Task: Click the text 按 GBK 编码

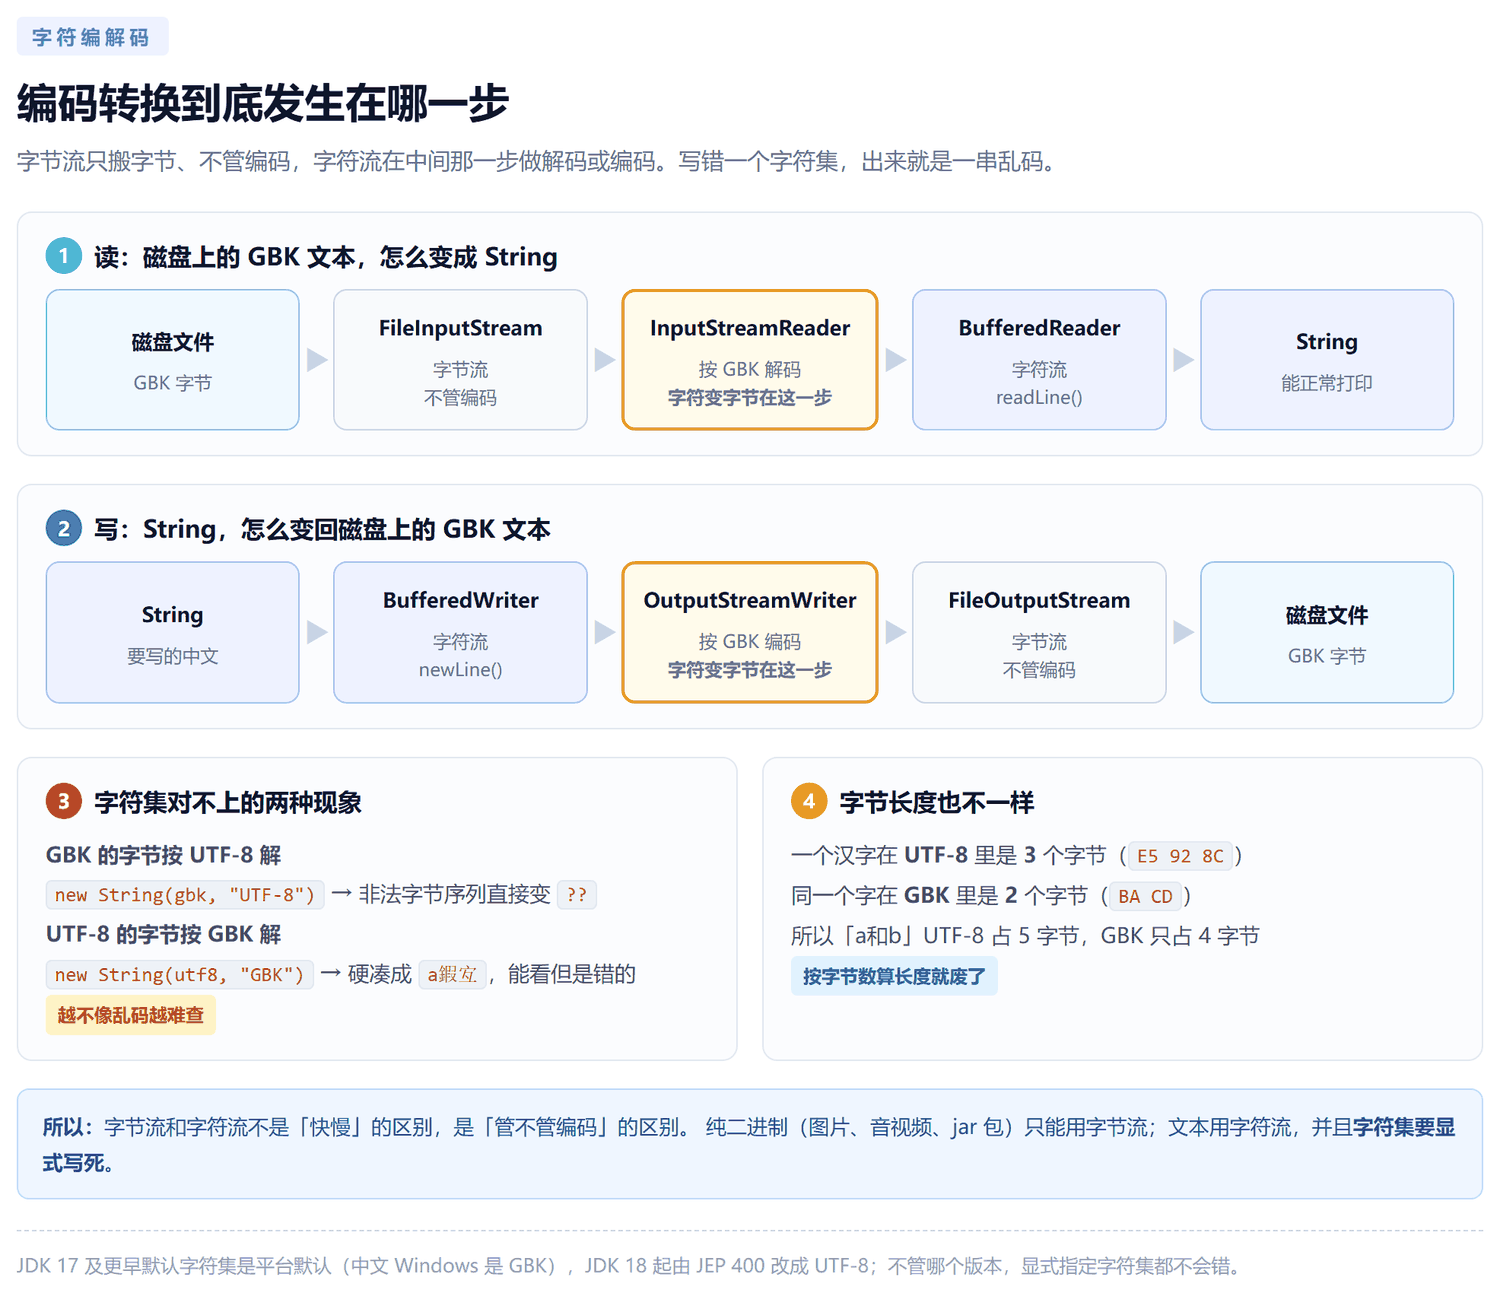Action: coord(750,642)
